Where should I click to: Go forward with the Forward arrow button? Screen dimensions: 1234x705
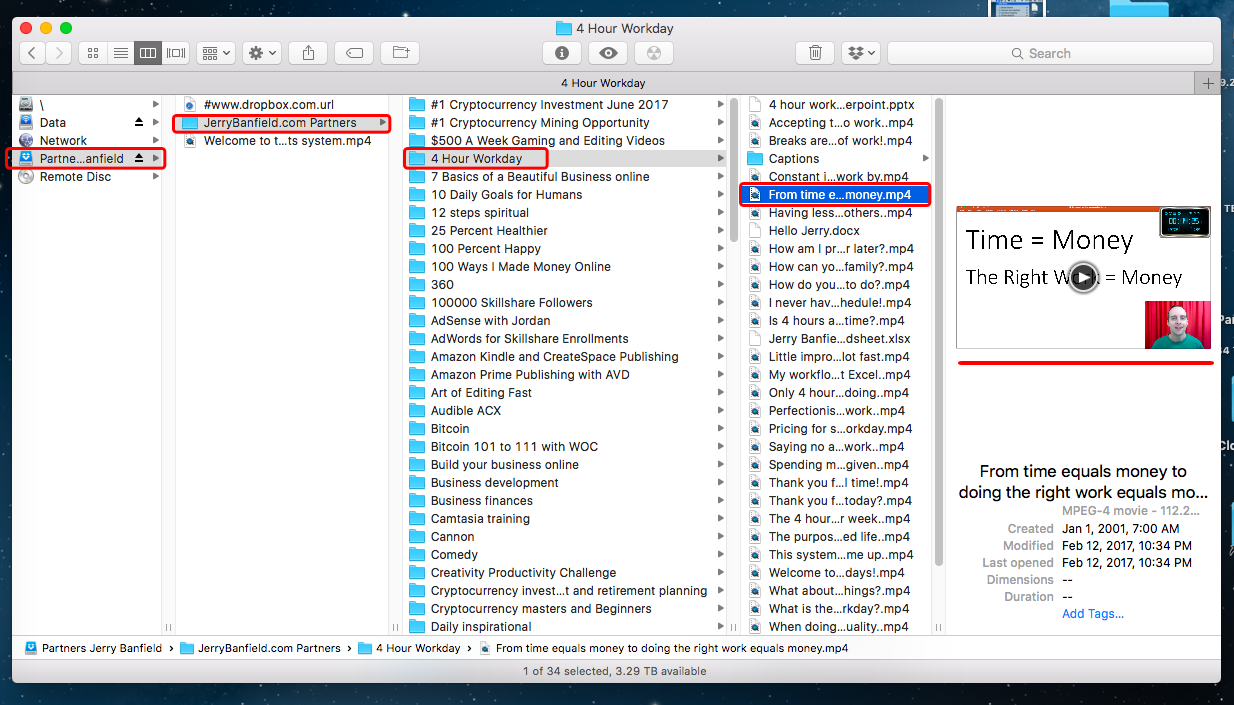[59, 53]
